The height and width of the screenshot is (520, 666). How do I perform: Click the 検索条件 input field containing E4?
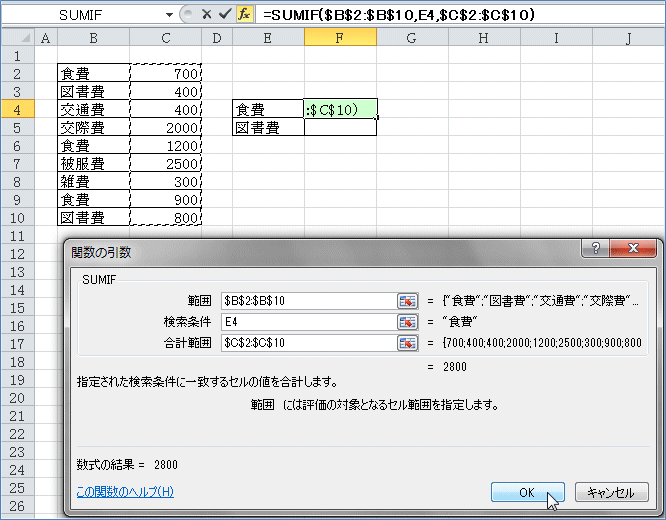pos(309,322)
